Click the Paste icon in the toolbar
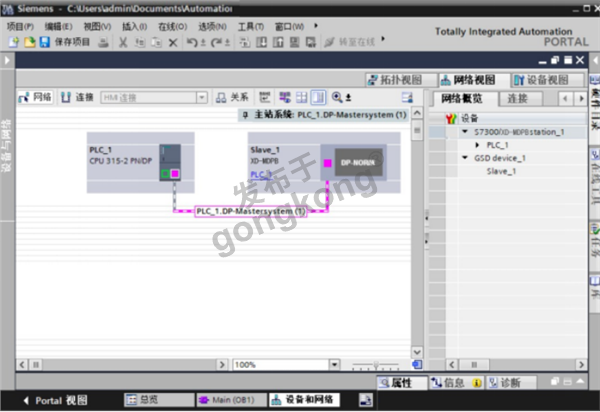Viewport: 600px width, 412px height. 156,42
